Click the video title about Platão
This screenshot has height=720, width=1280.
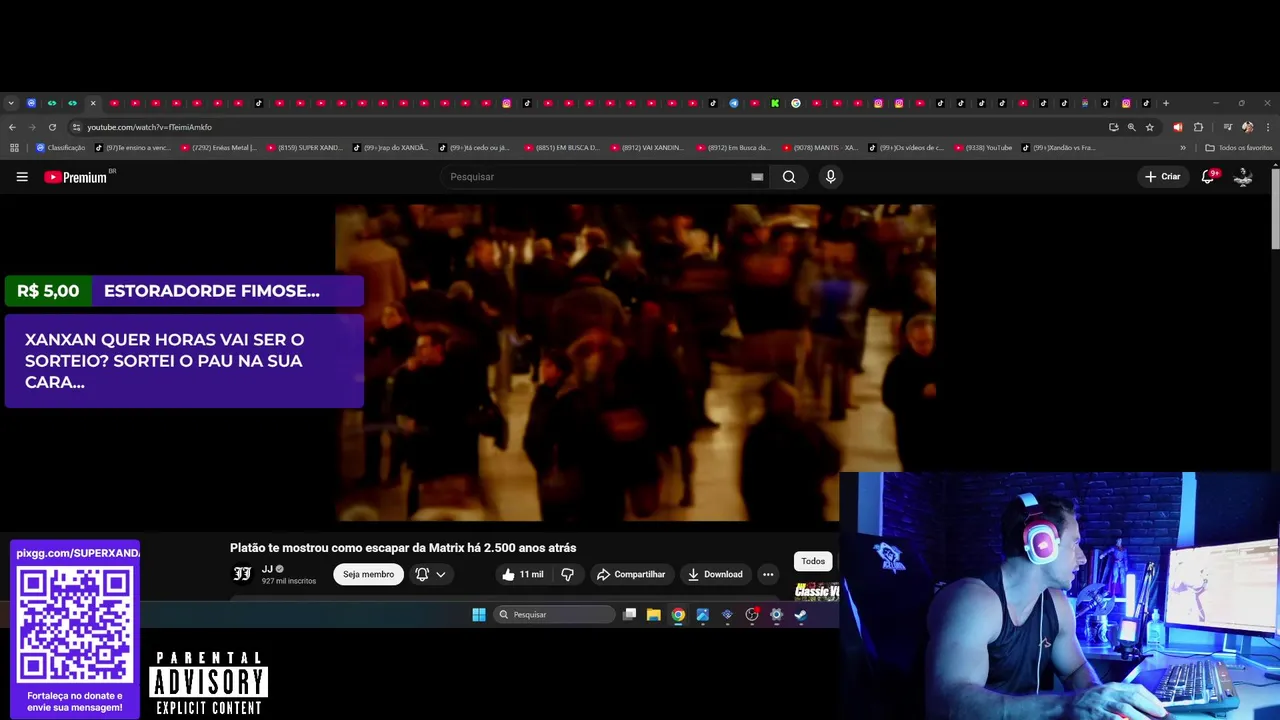[x=403, y=548]
